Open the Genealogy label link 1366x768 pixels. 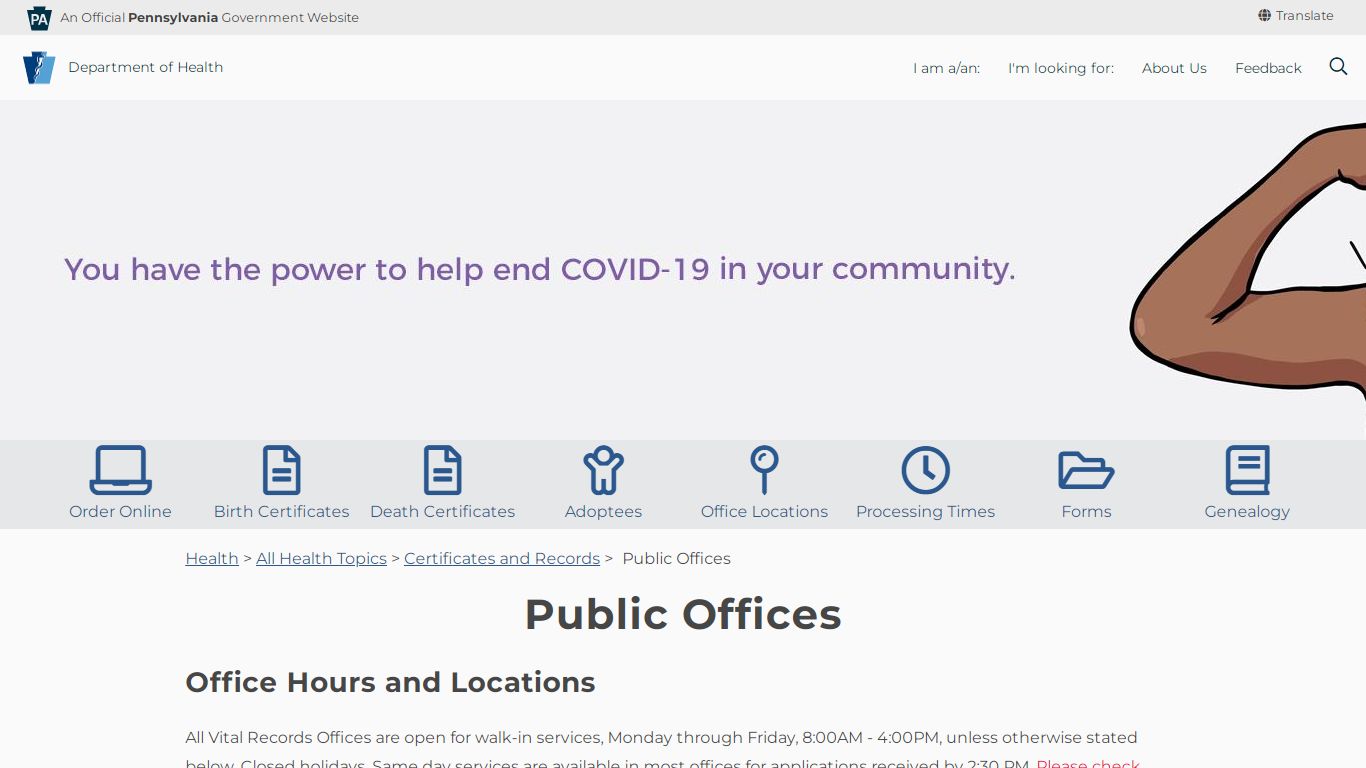[x=1247, y=511]
